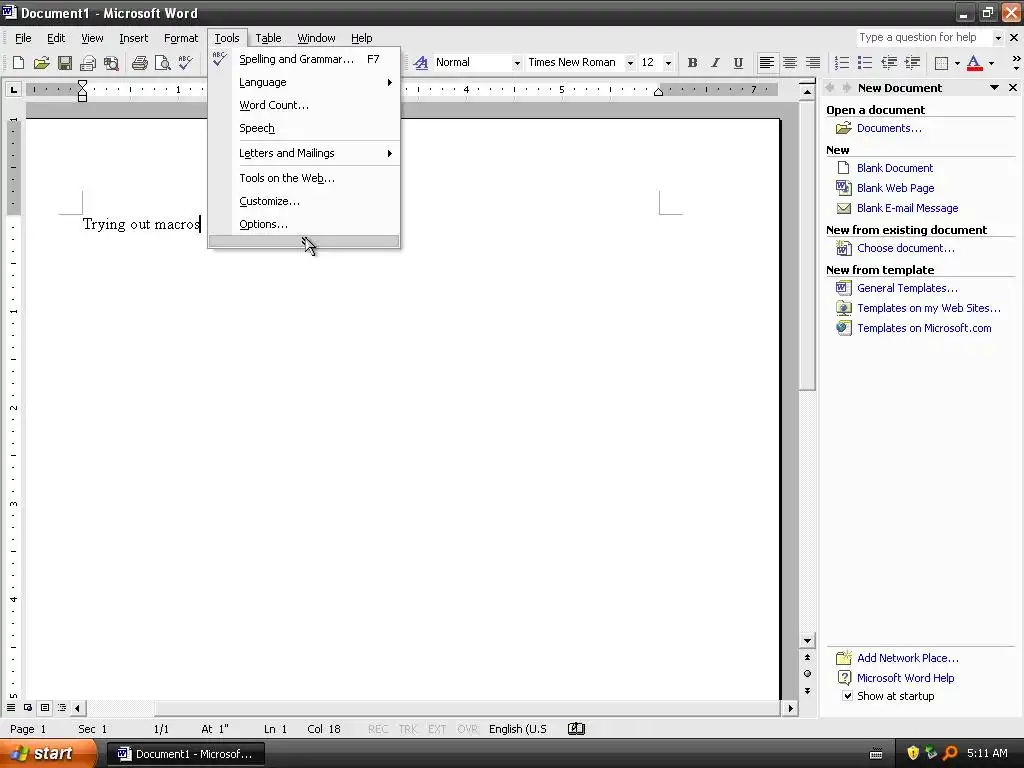Select Word Count from Tools menu

pyautogui.click(x=304, y=105)
